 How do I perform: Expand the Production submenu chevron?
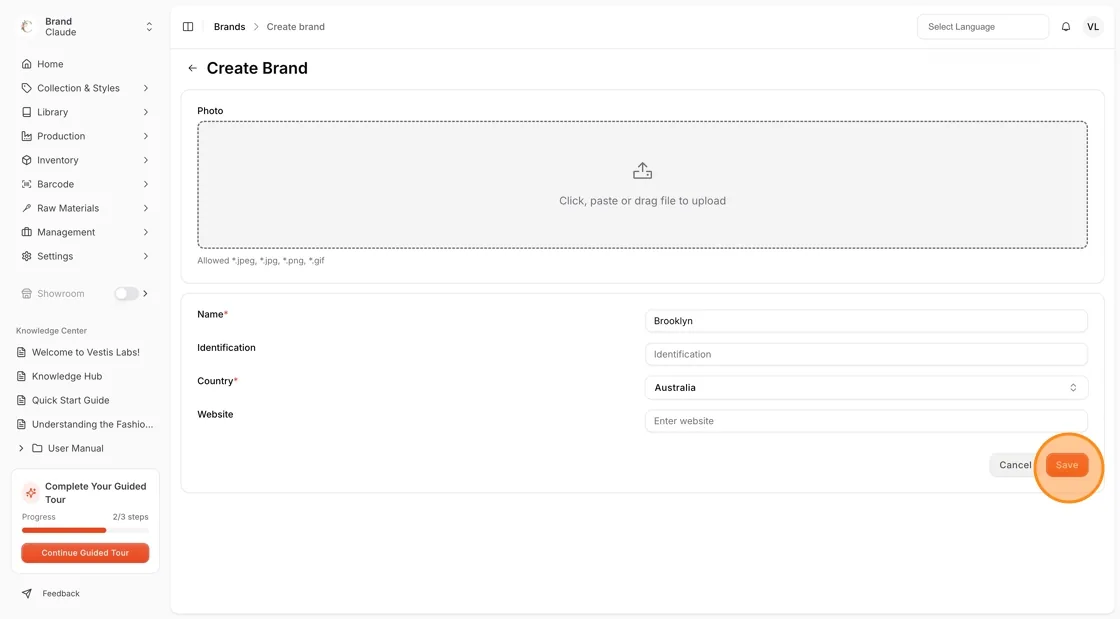(x=146, y=136)
